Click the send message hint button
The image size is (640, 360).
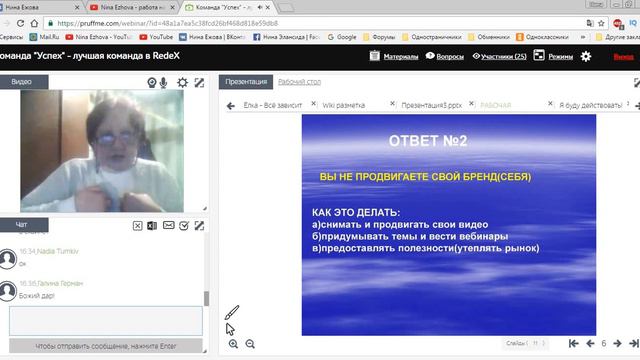(x=106, y=346)
